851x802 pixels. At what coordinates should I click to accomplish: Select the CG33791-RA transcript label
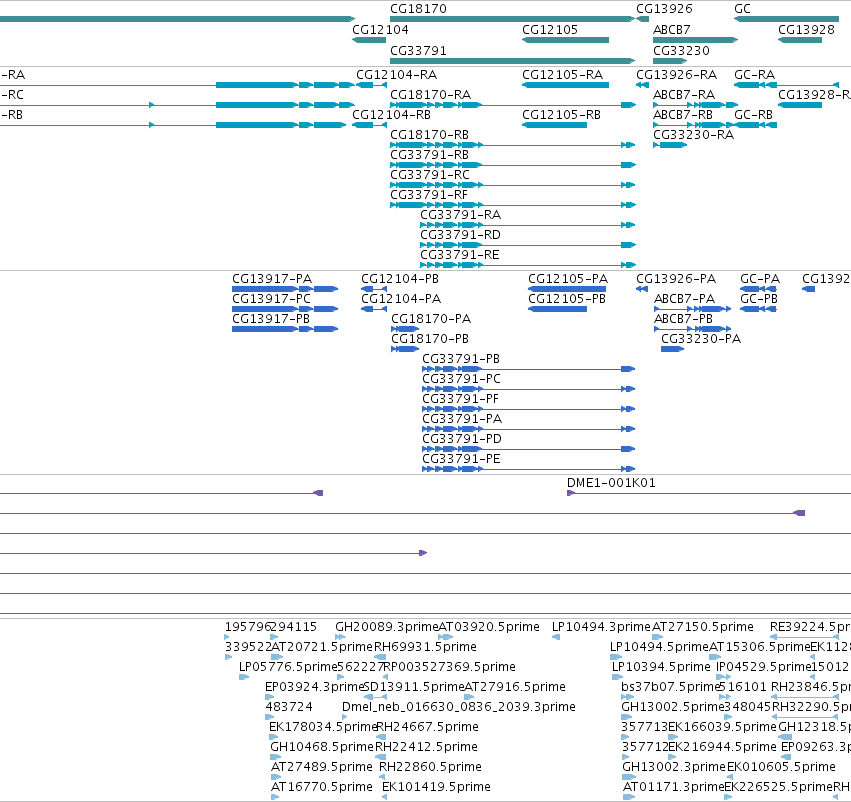(x=461, y=215)
